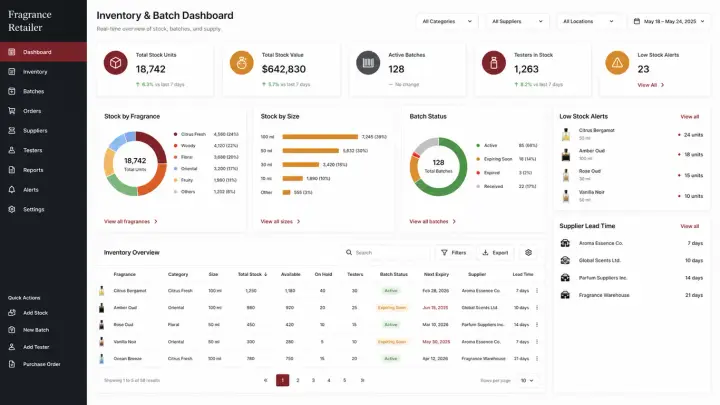Click the Testers in Stock bottle icon
Screen dimensions: 720x405
(494, 63)
